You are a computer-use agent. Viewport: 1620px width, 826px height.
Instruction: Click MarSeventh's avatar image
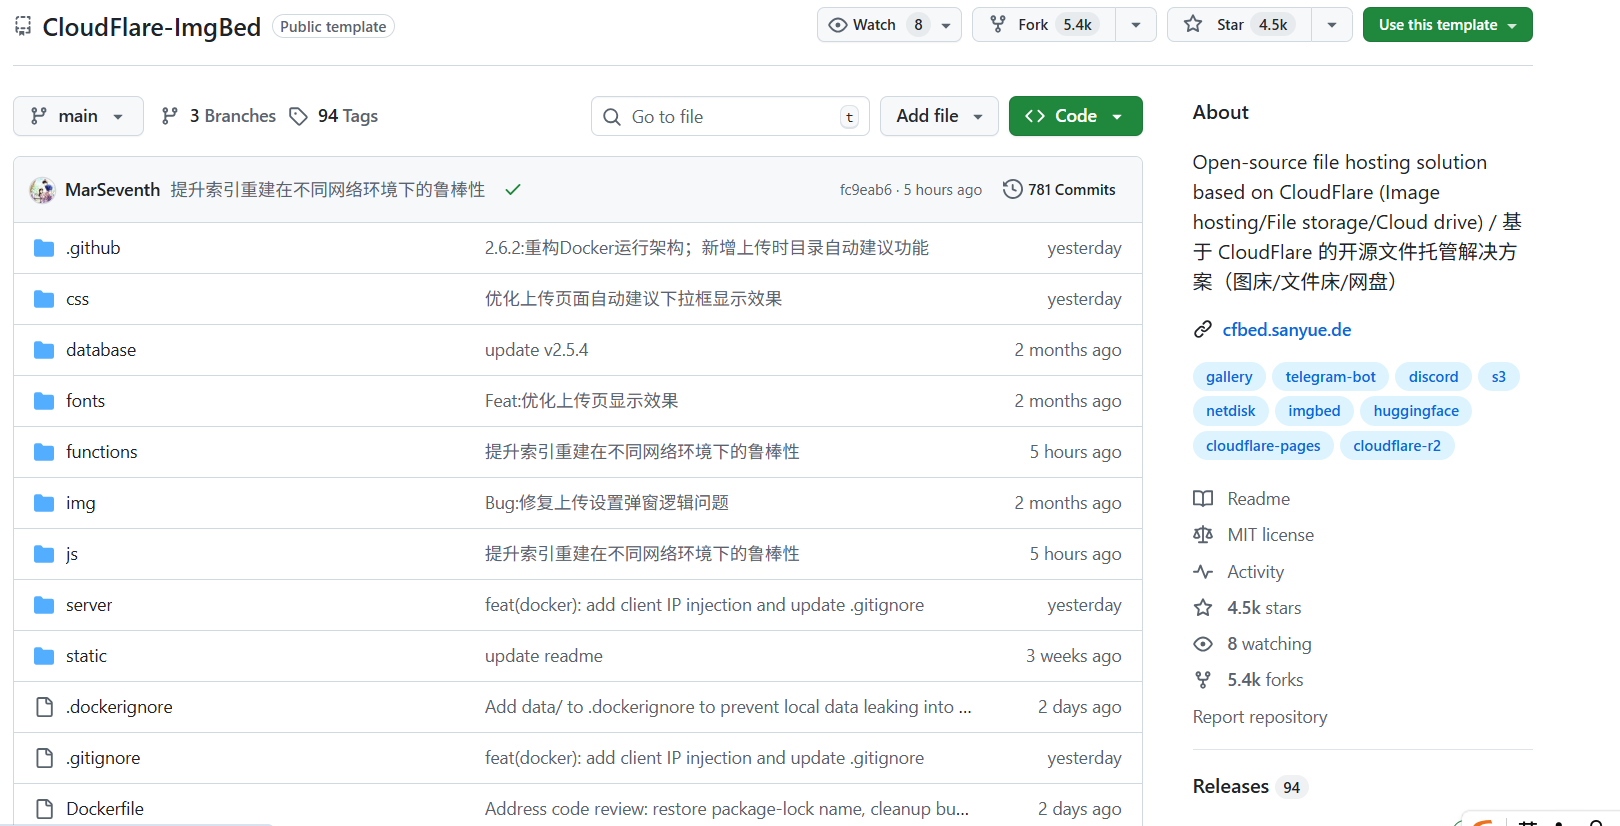click(42, 190)
